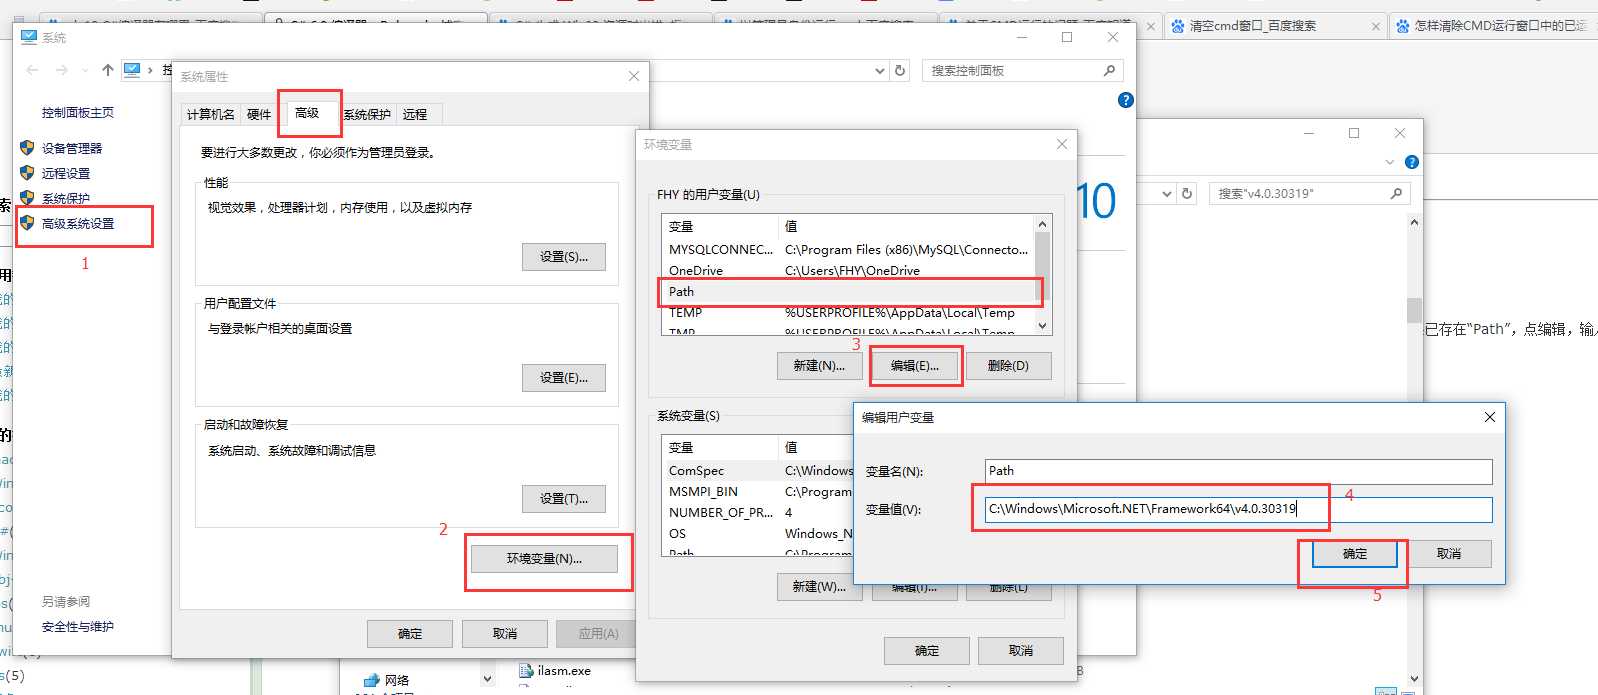Open the 系统保护 tab in 系统属性
Image resolution: width=1598 pixels, height=695 pixels.
pyautogui.click(x=367, y=115)
